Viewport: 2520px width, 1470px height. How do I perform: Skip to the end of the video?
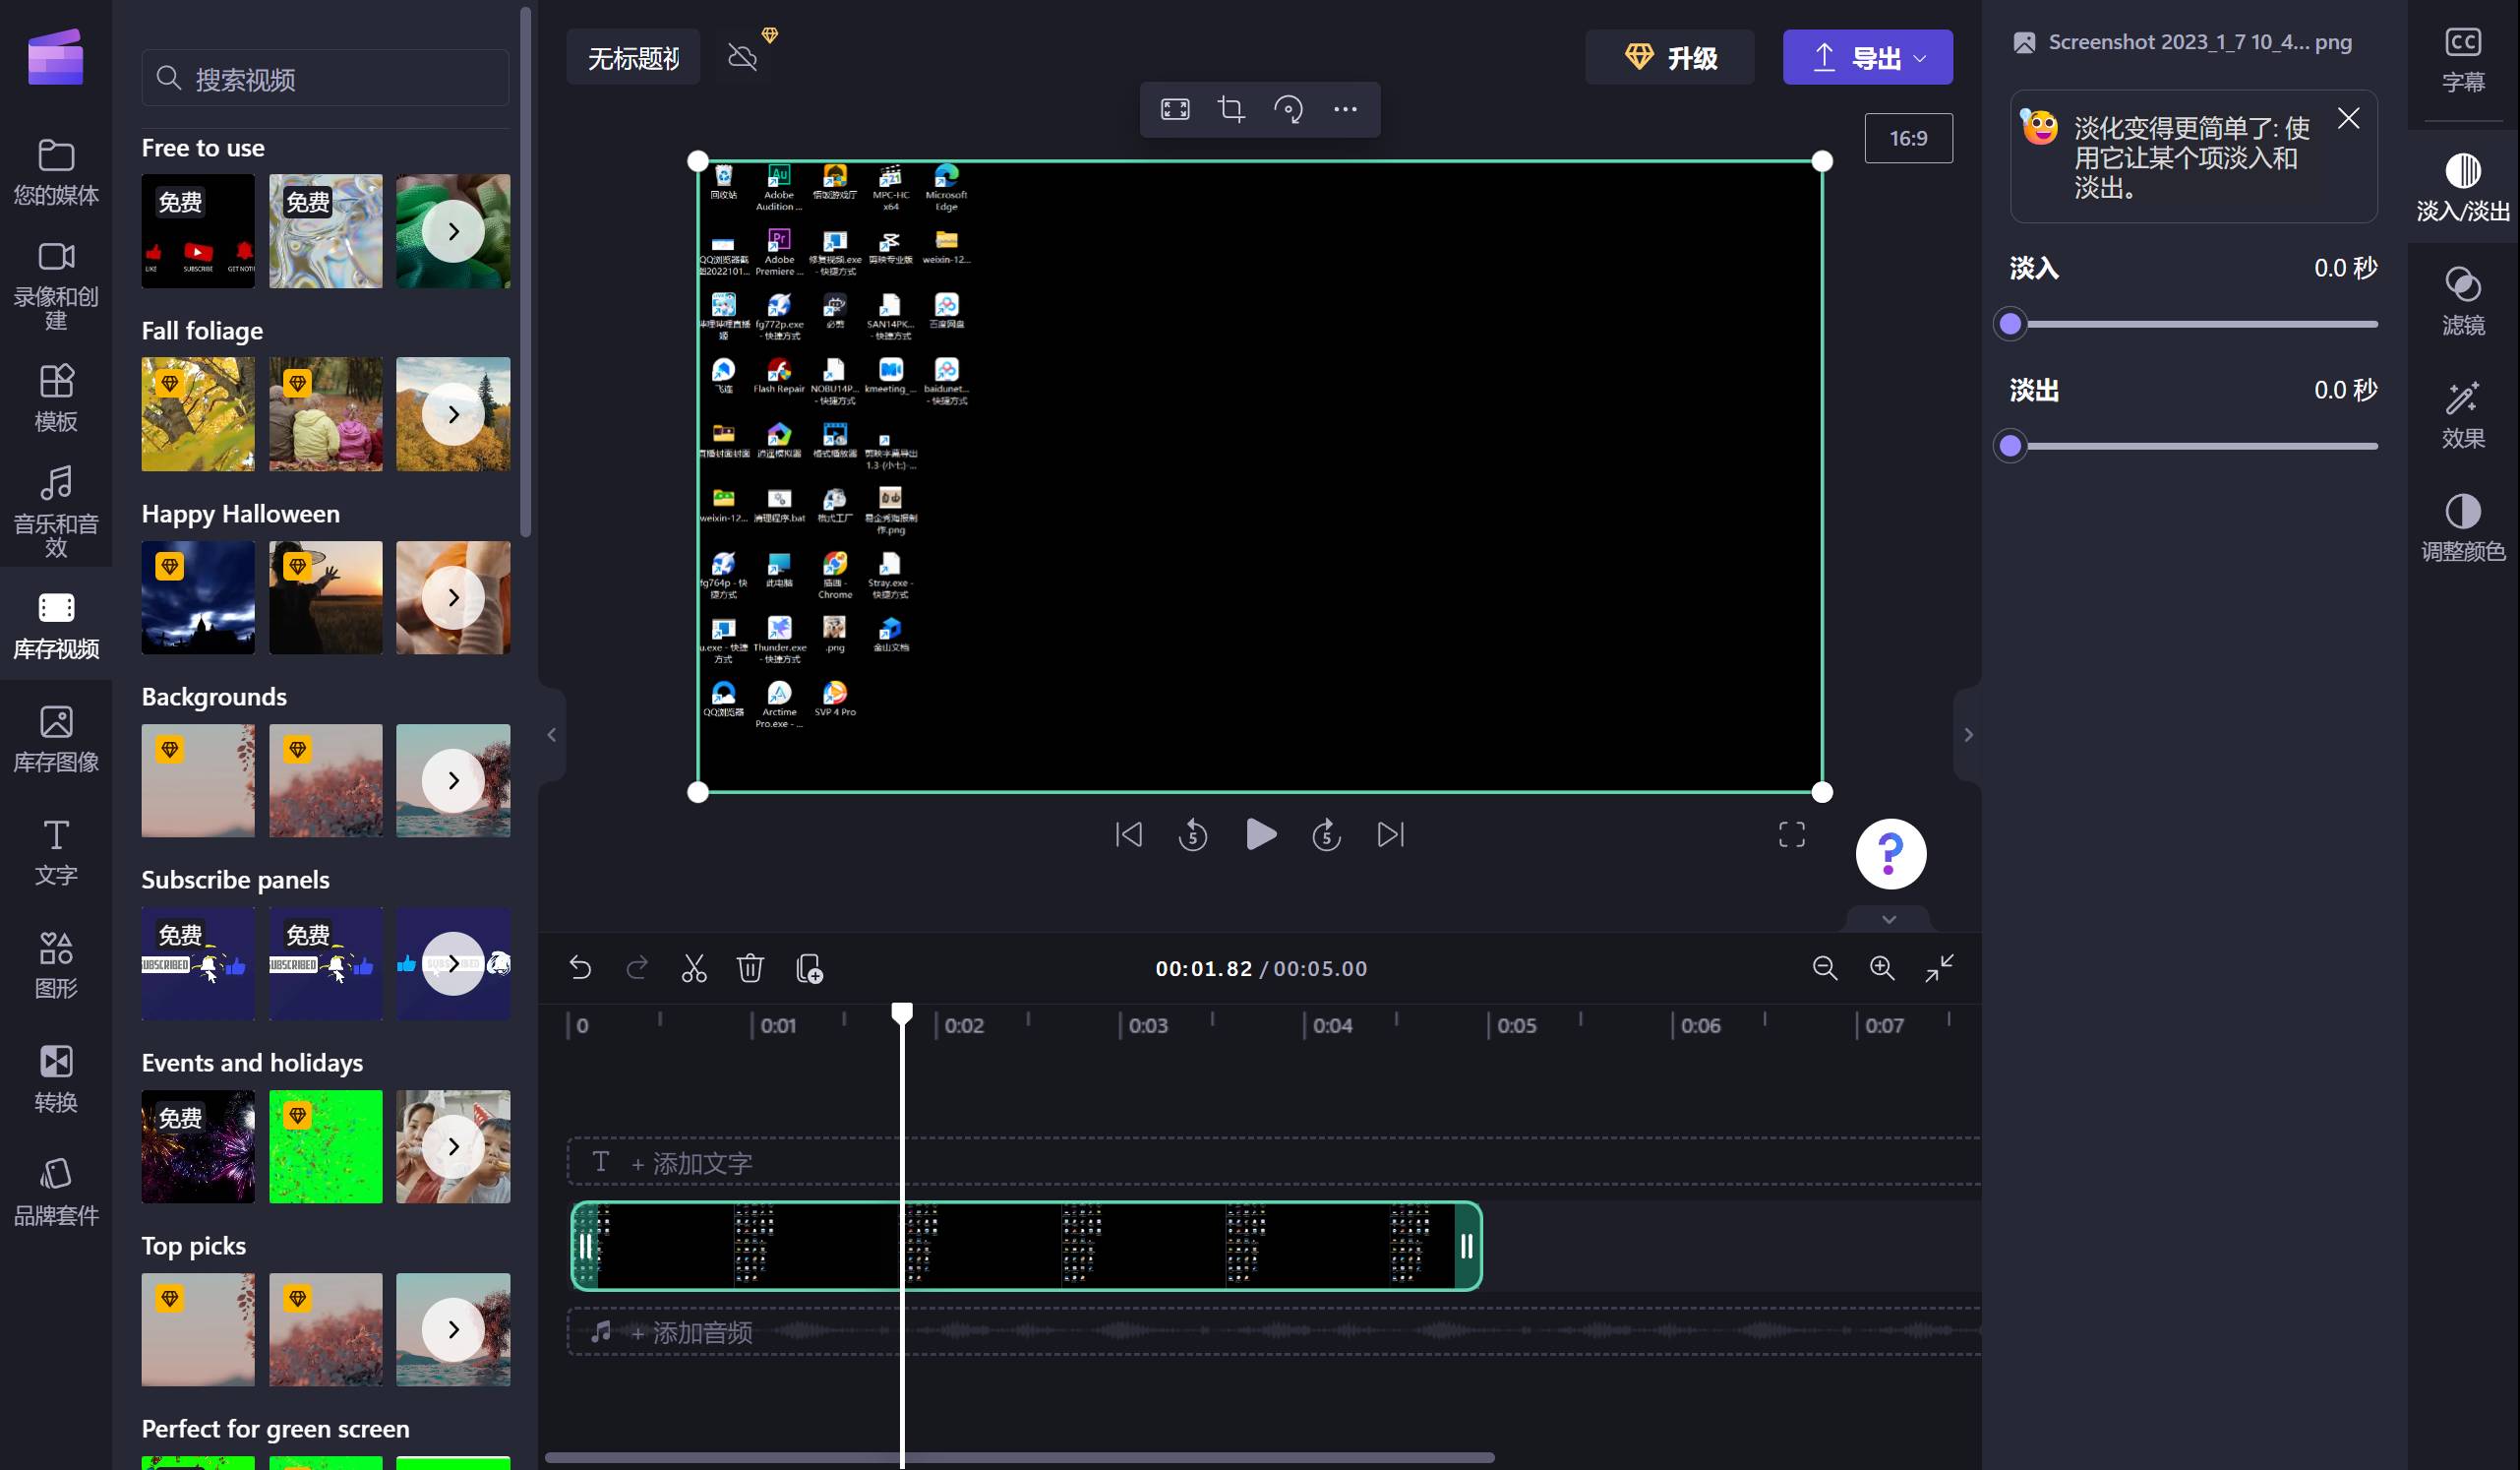tap(1391, 834)
